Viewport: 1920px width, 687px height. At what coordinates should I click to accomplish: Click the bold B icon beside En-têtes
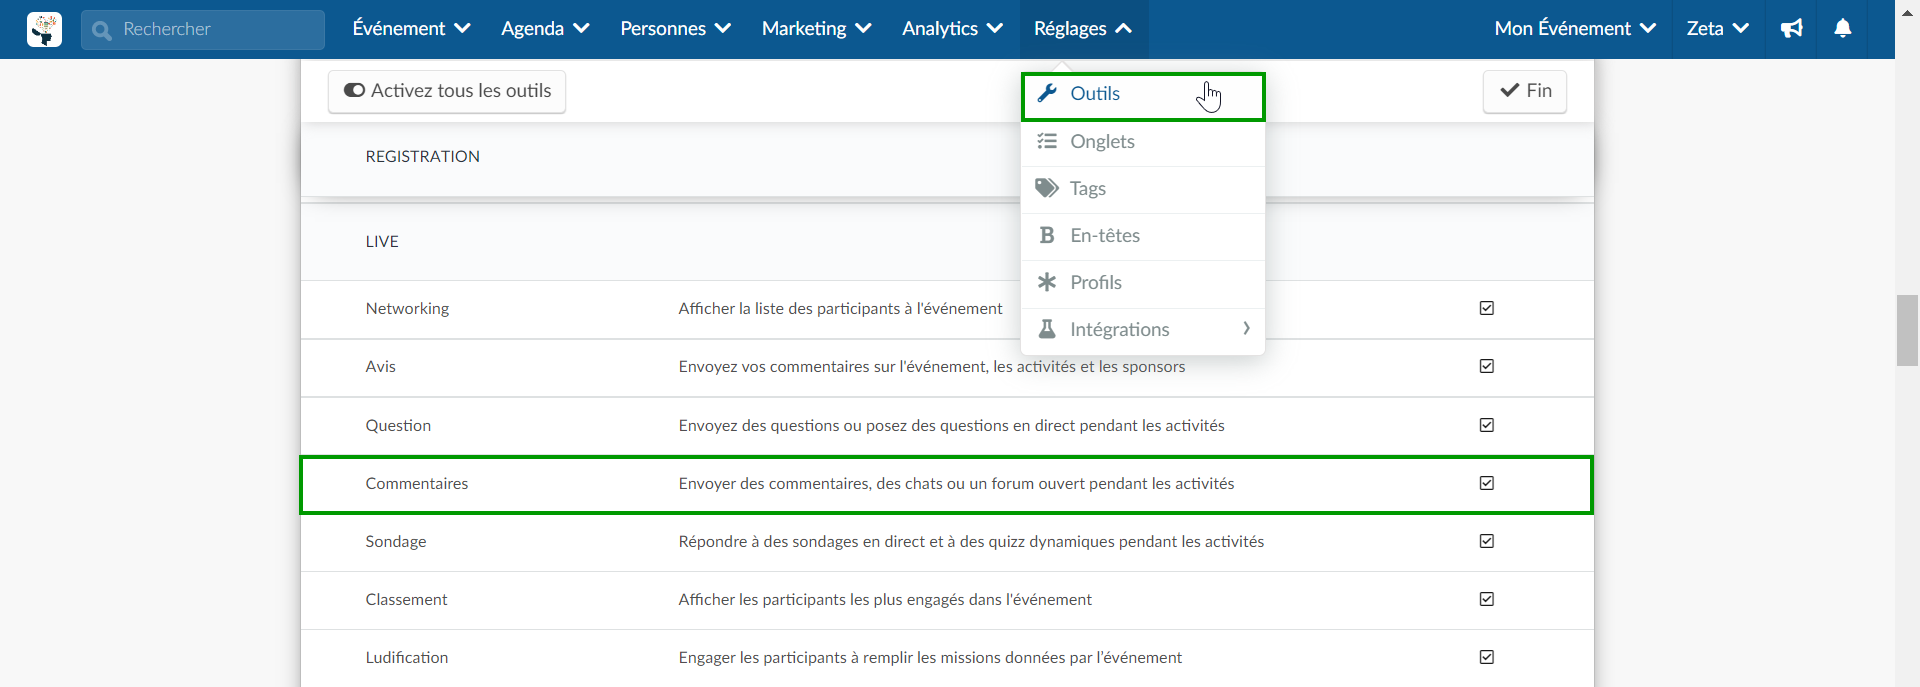[1047, 235]
